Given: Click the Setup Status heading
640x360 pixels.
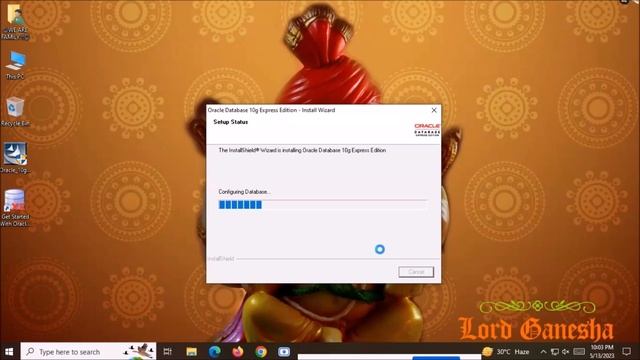Looking at the screenshot, I should 231,122.
